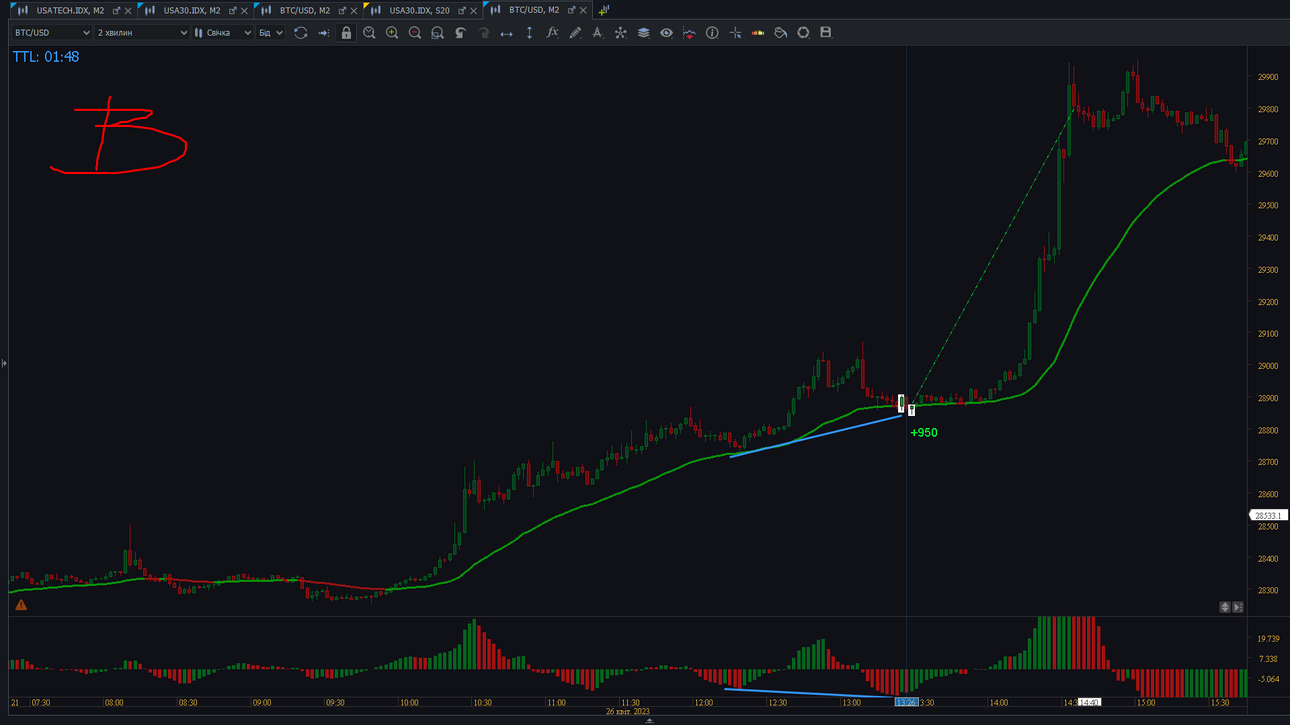
Task: Toggle the chart lock icon
Action: 346,33
